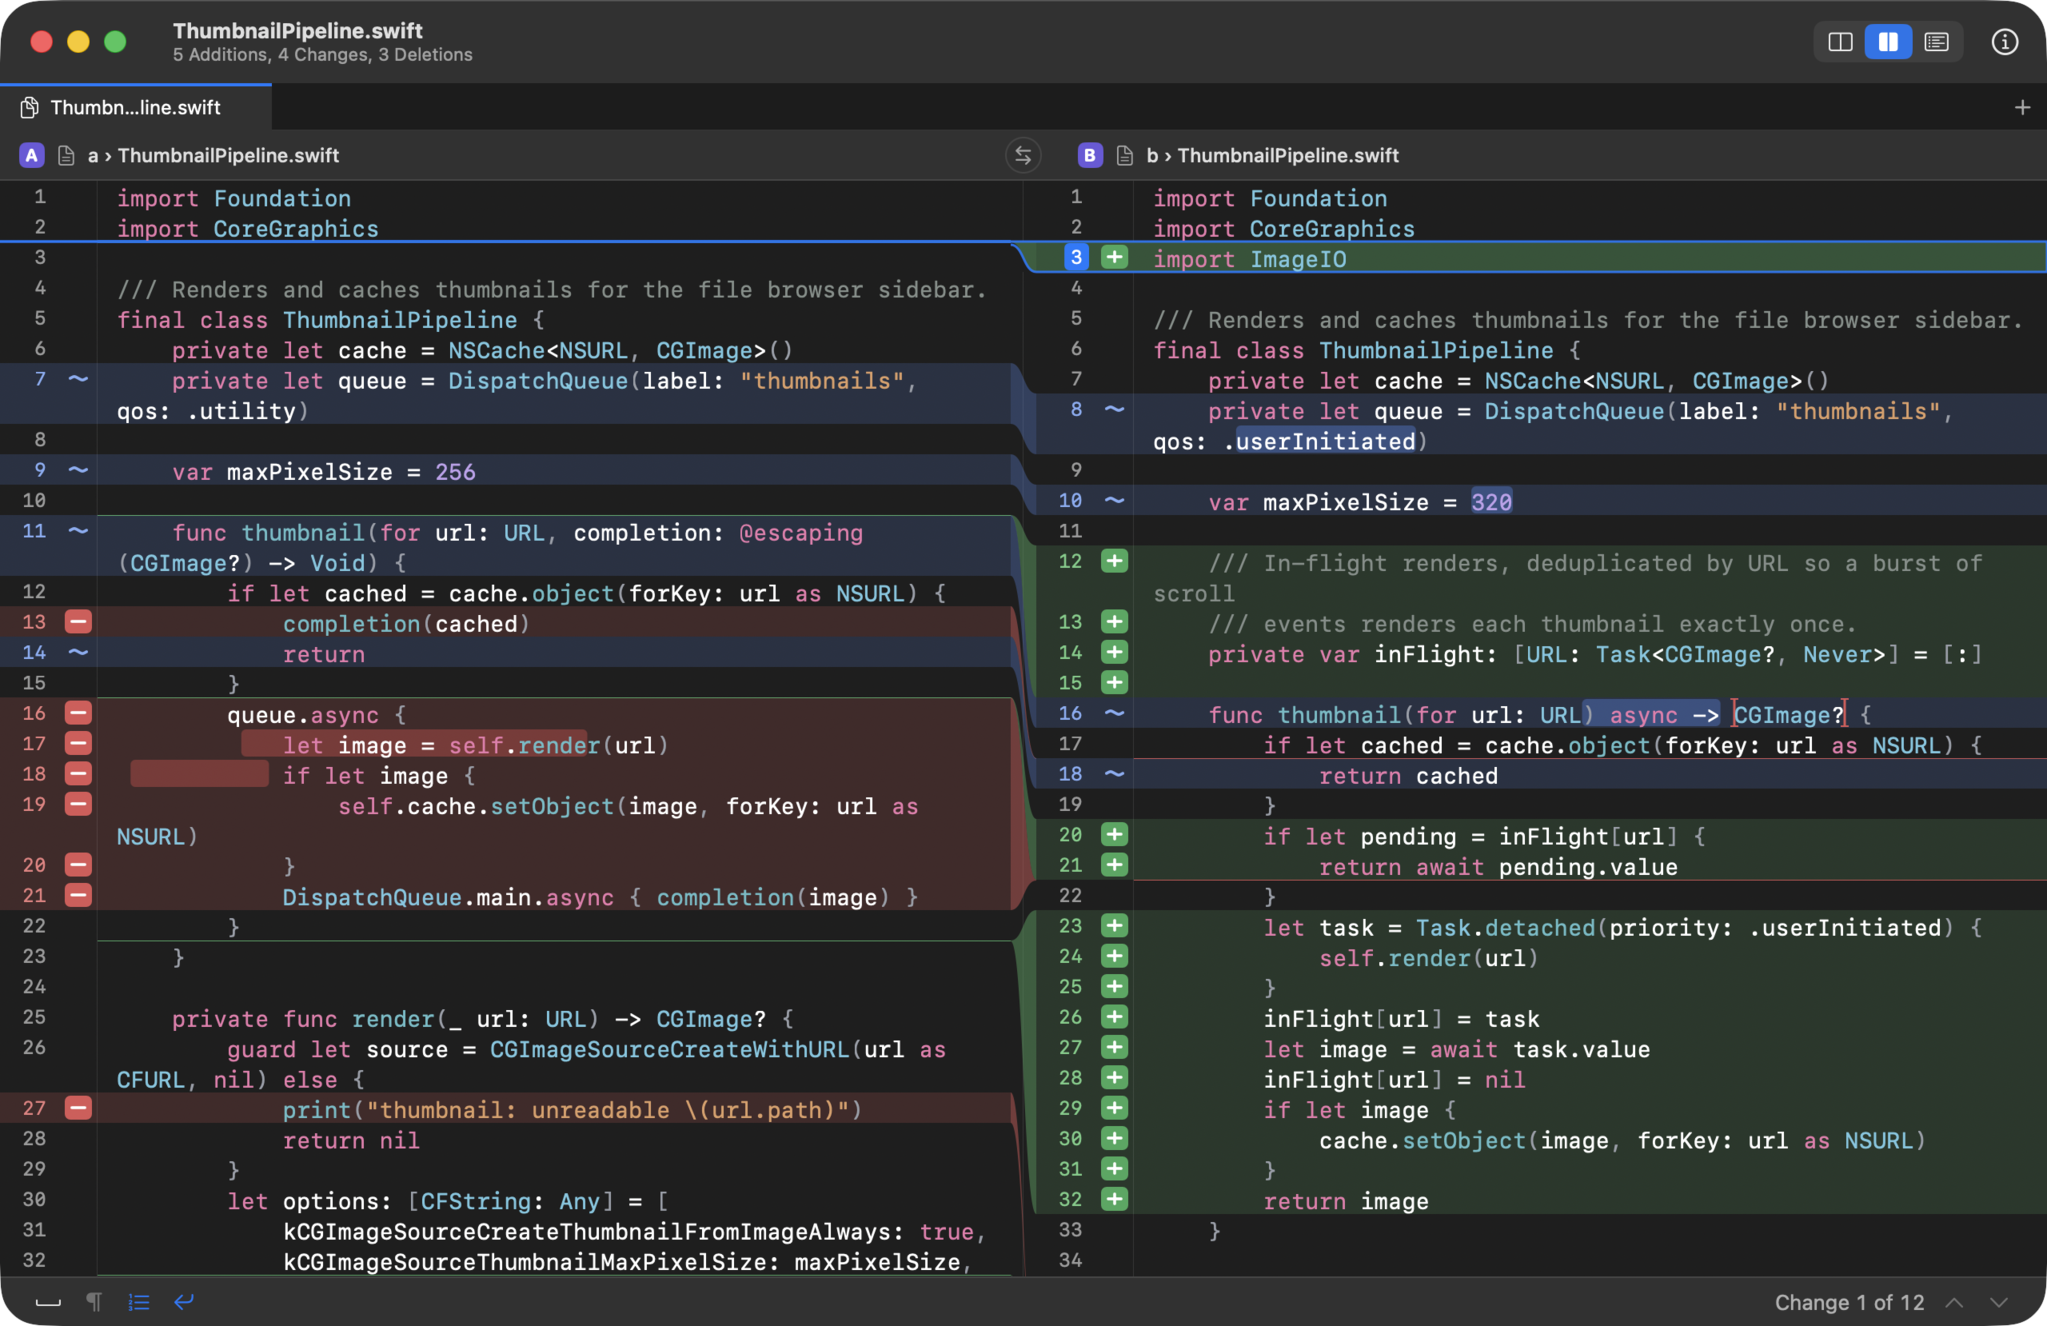Image resolution: width=2047 pixels, height=1326 pixels.
Task: Click deletion marker on let image render line
Action: point(78,743)
